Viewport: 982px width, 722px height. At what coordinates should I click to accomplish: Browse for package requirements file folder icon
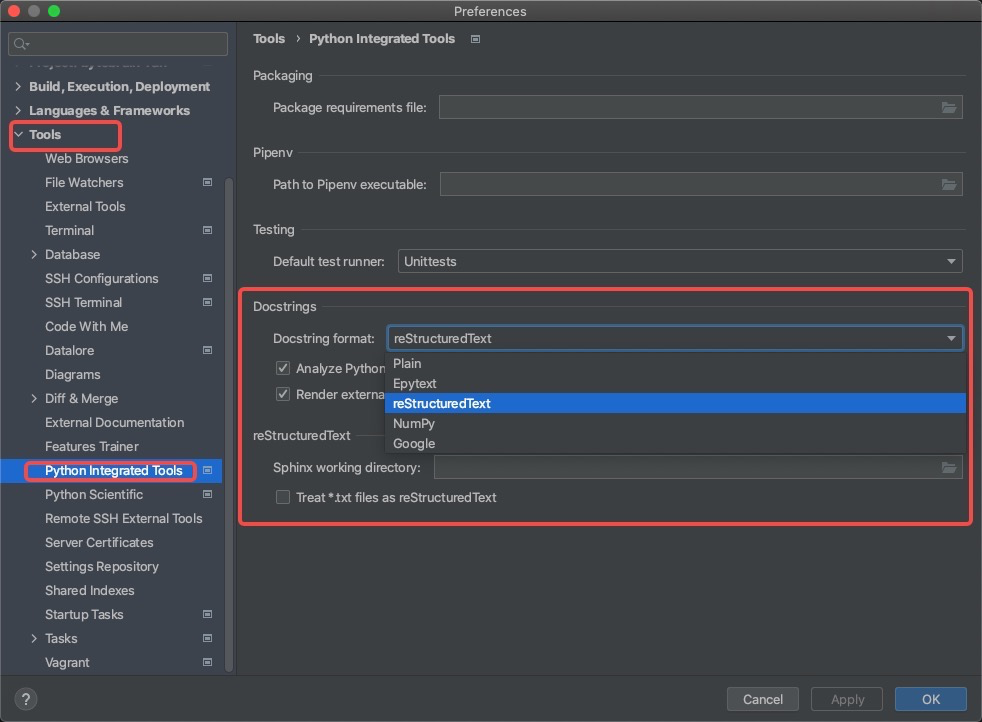click(x=949, y=108)
